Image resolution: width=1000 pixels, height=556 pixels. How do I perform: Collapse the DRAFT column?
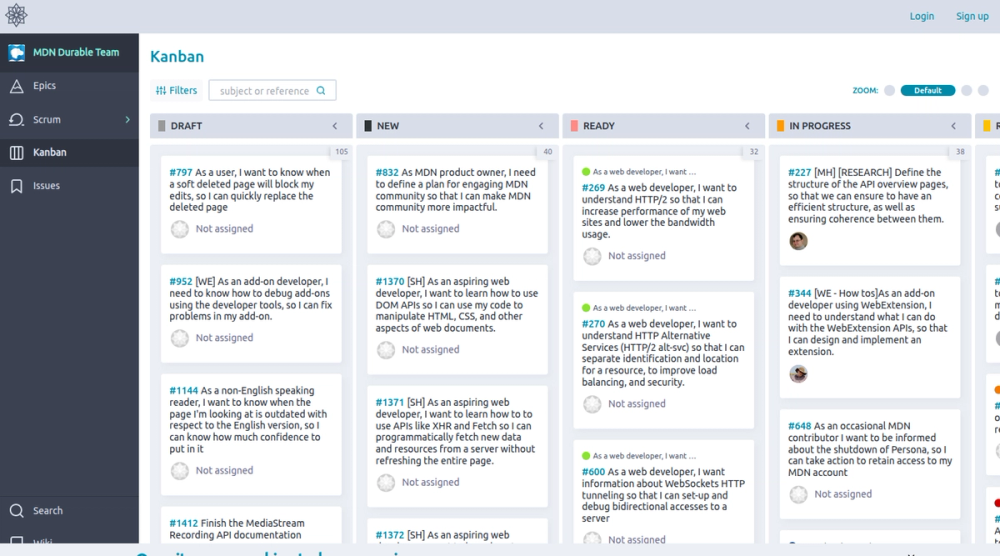pyautogui.click(x=335, y=126)
